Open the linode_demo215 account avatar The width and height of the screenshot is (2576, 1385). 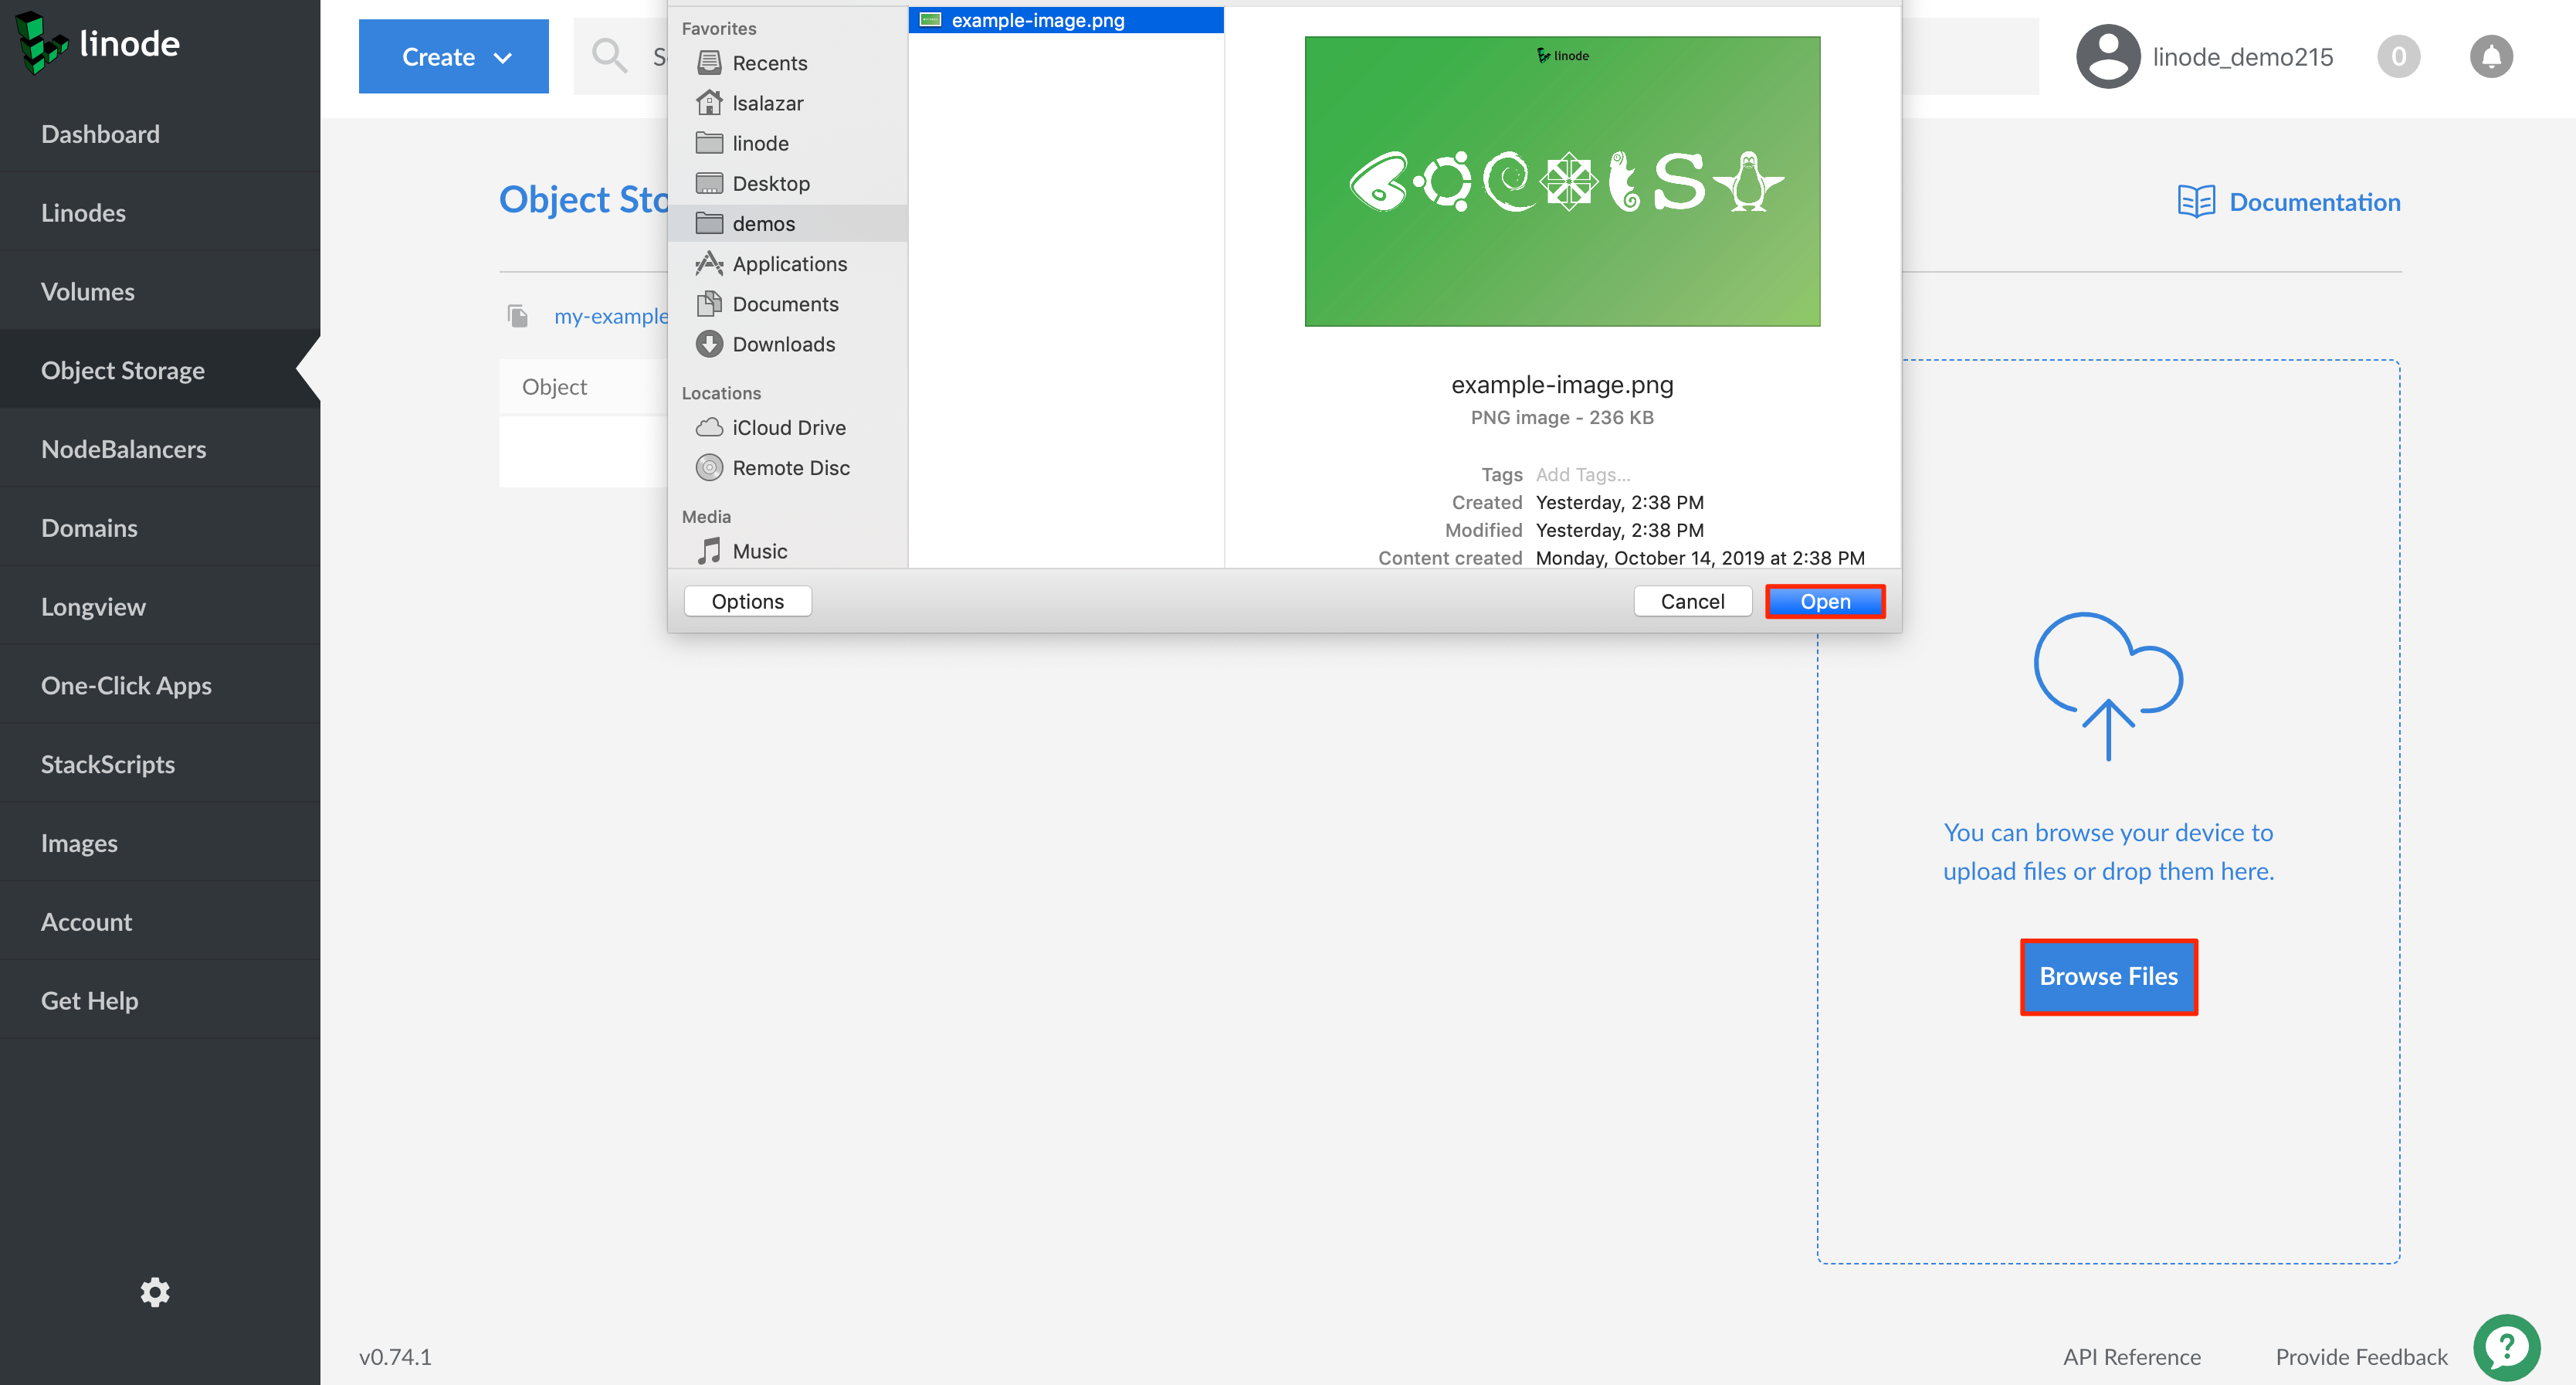(x=2108, y=56)
